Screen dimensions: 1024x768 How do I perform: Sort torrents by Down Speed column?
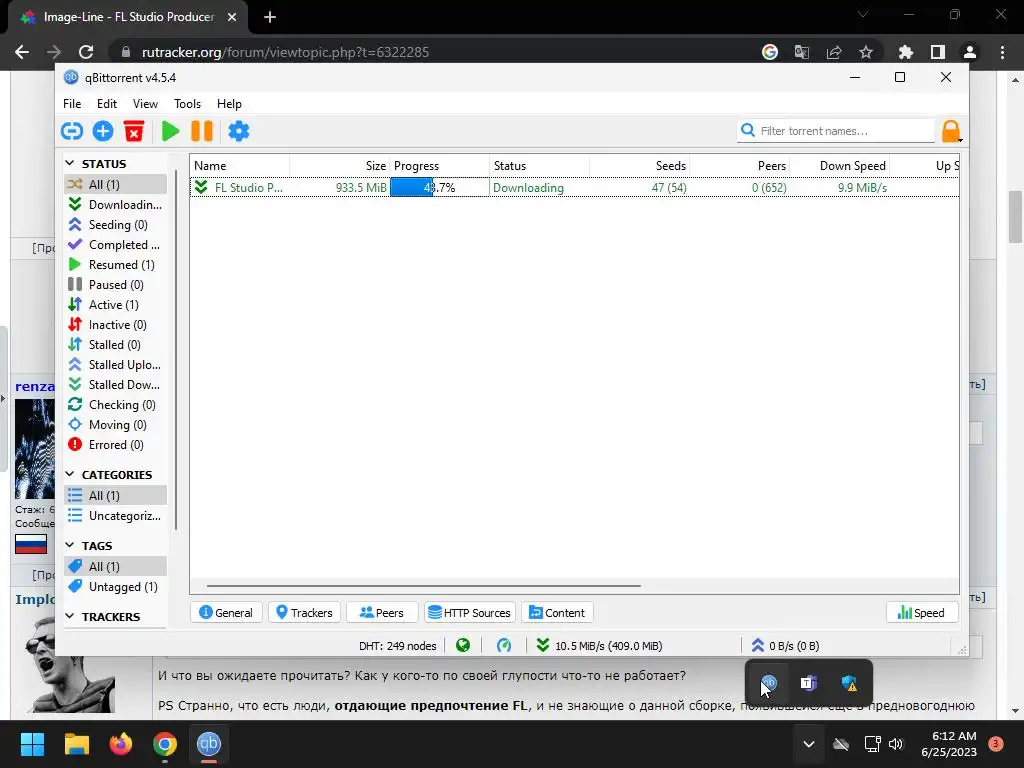click(839, 166)
